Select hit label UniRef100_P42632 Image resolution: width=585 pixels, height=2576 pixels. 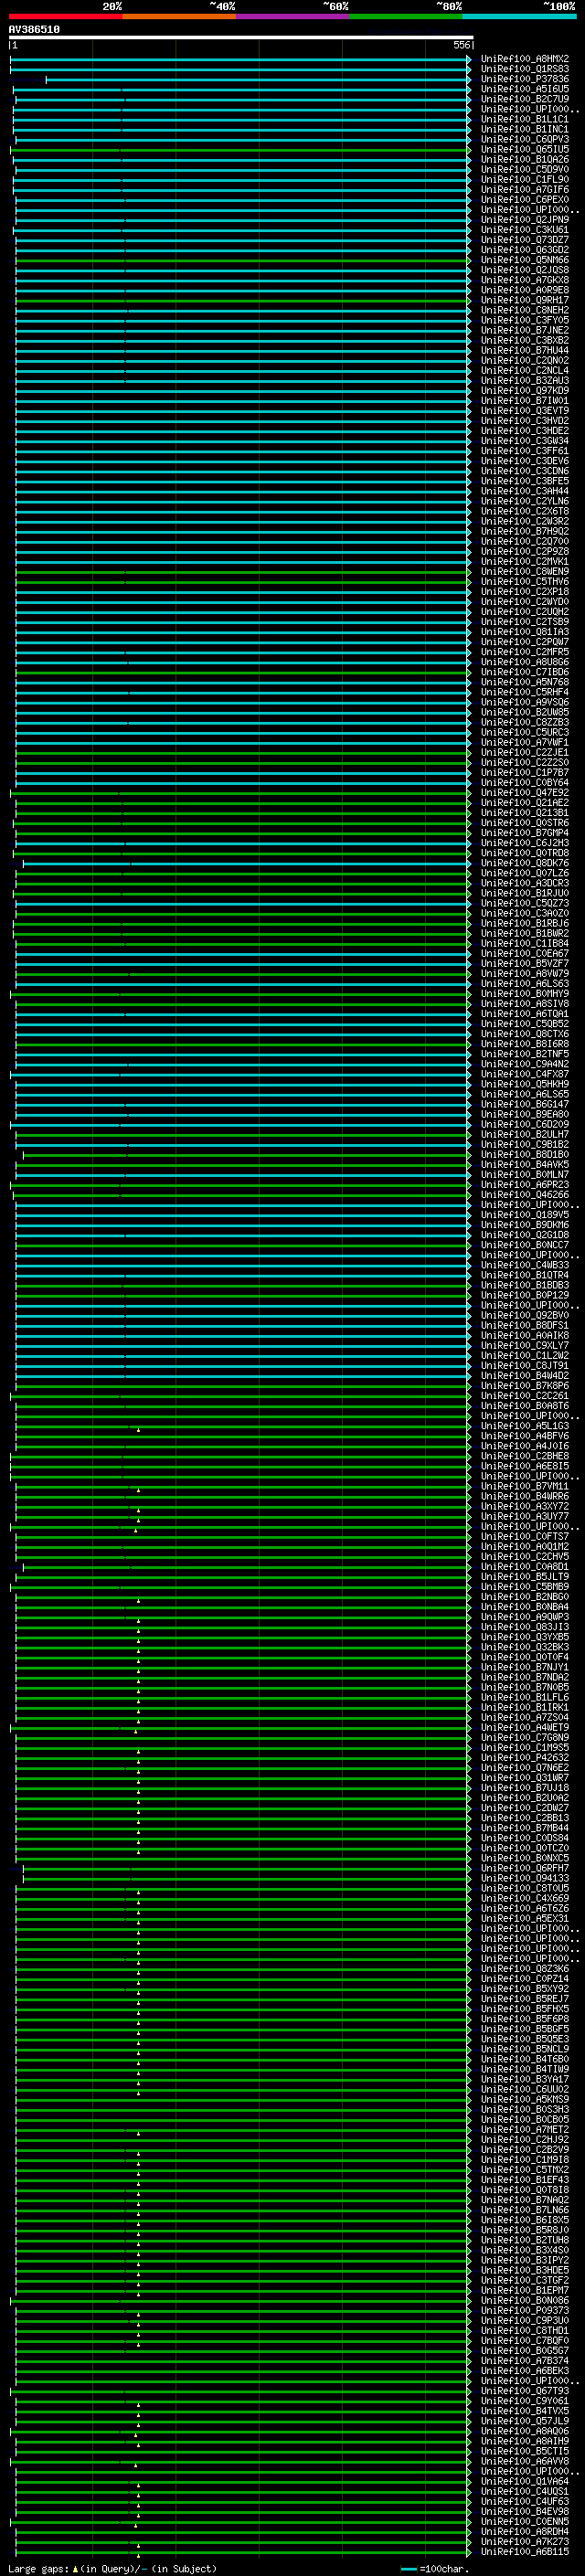(524, 1757)
